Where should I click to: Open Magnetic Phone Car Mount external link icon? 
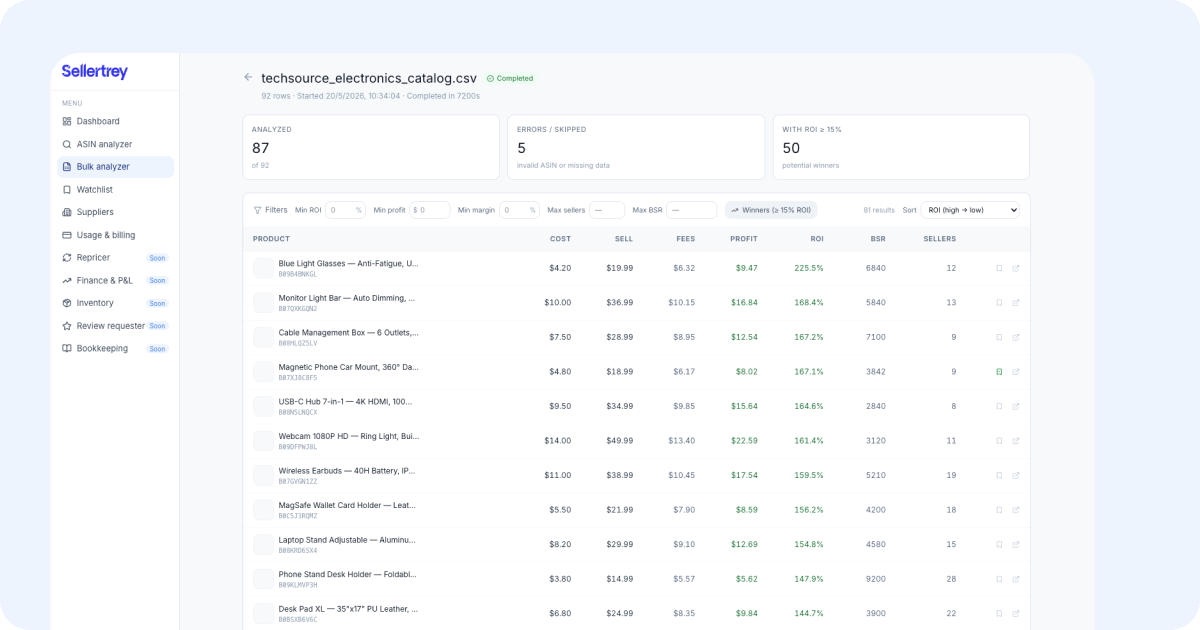pos(1016,371)
